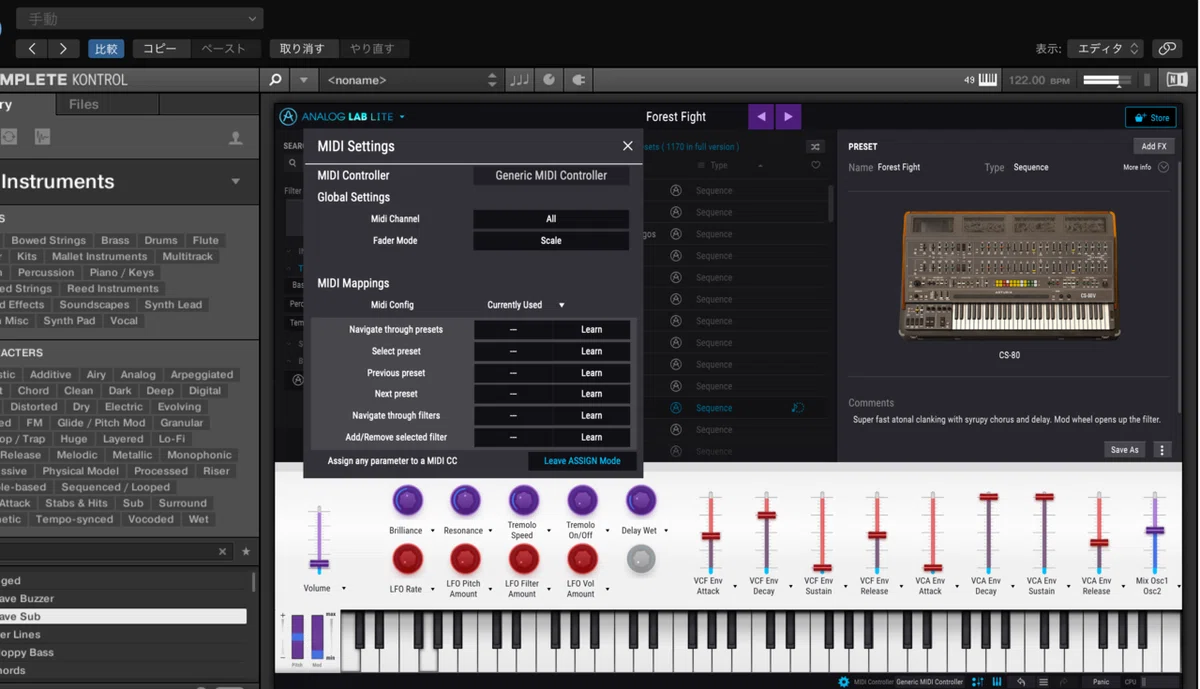Screen dimensions: 1200x689
Task: Expand the Instruments browser dropdown arrow
Action: (236, 182)
